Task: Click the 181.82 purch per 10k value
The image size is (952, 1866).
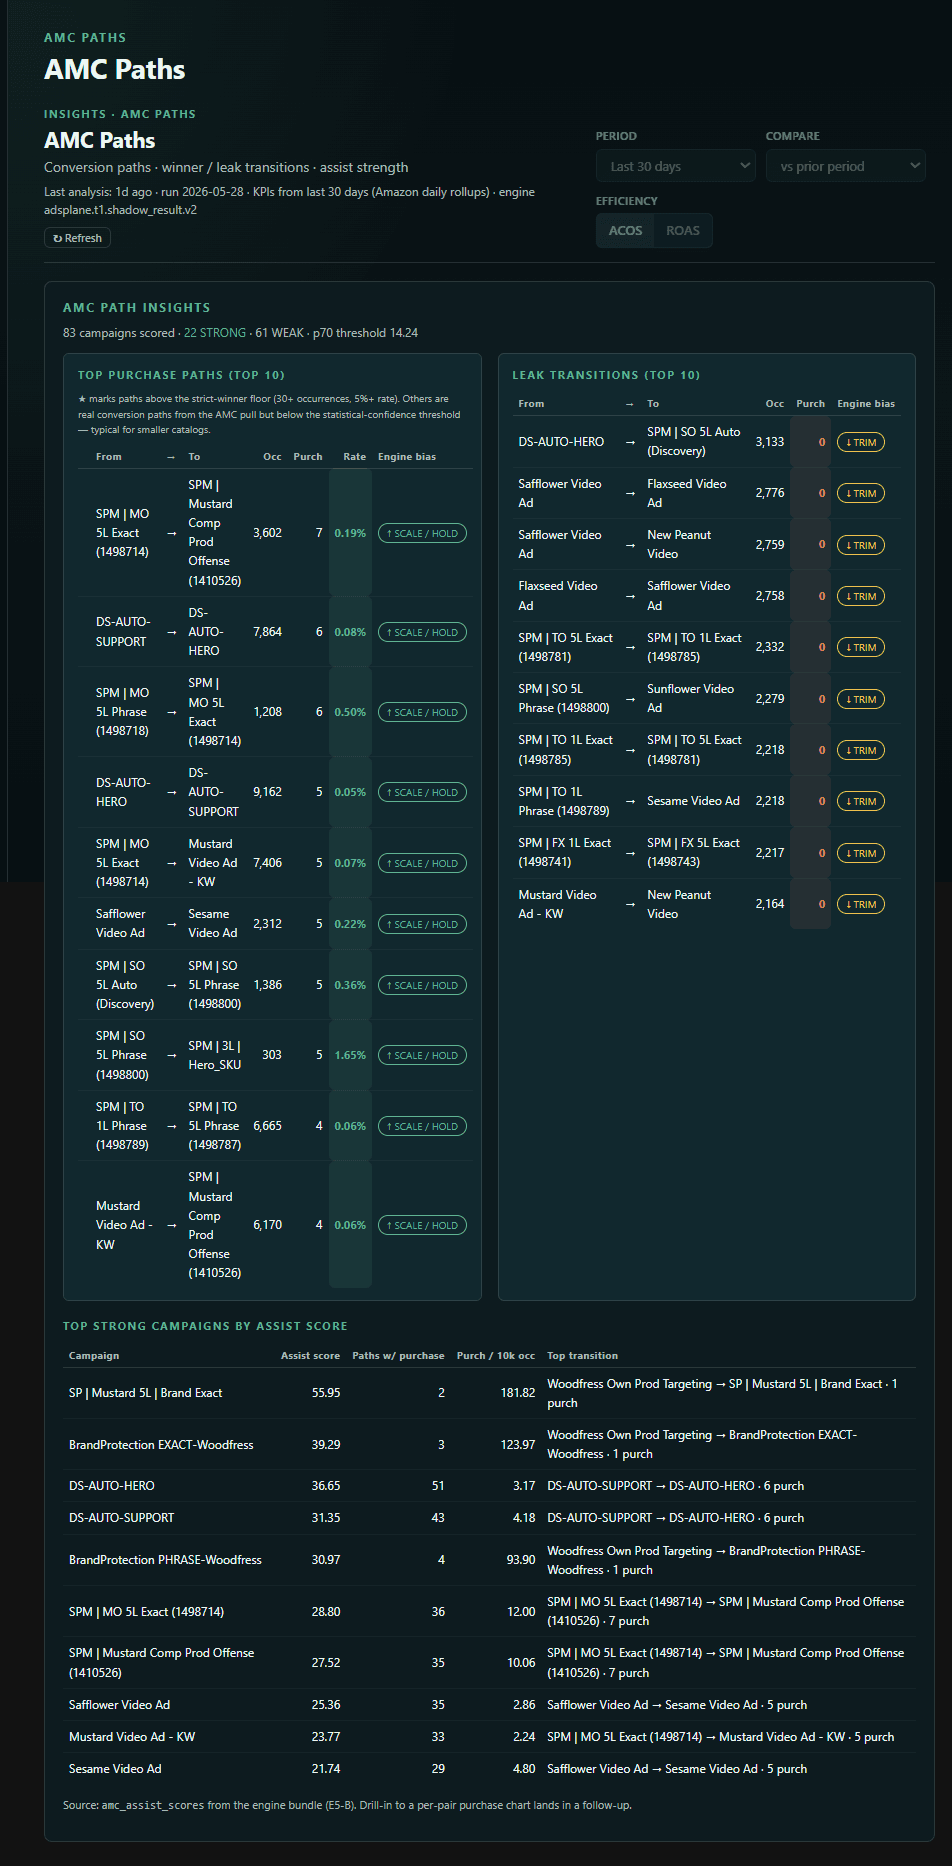Action: 518,1393
